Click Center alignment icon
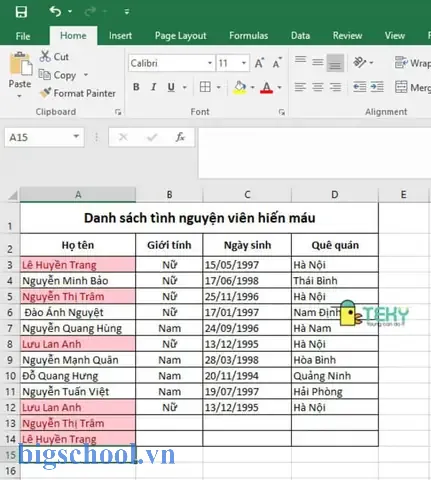Viewport: 431px width, 480px height. (x=318, y=87)
